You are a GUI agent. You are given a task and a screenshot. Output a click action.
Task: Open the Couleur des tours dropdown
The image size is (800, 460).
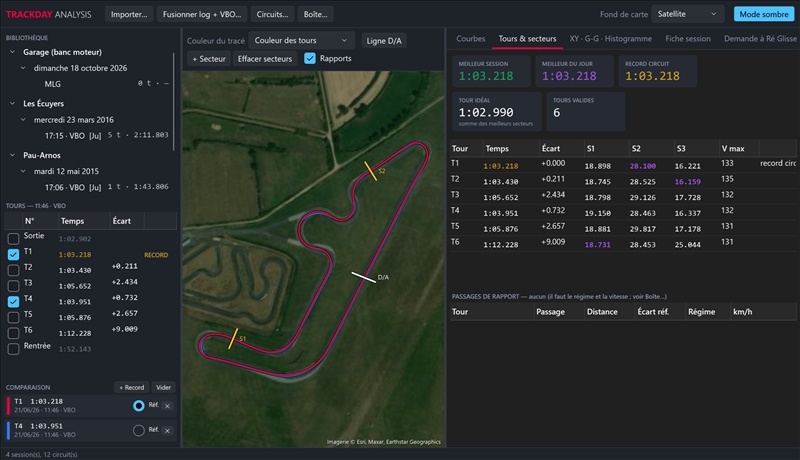tap(301, 40)
